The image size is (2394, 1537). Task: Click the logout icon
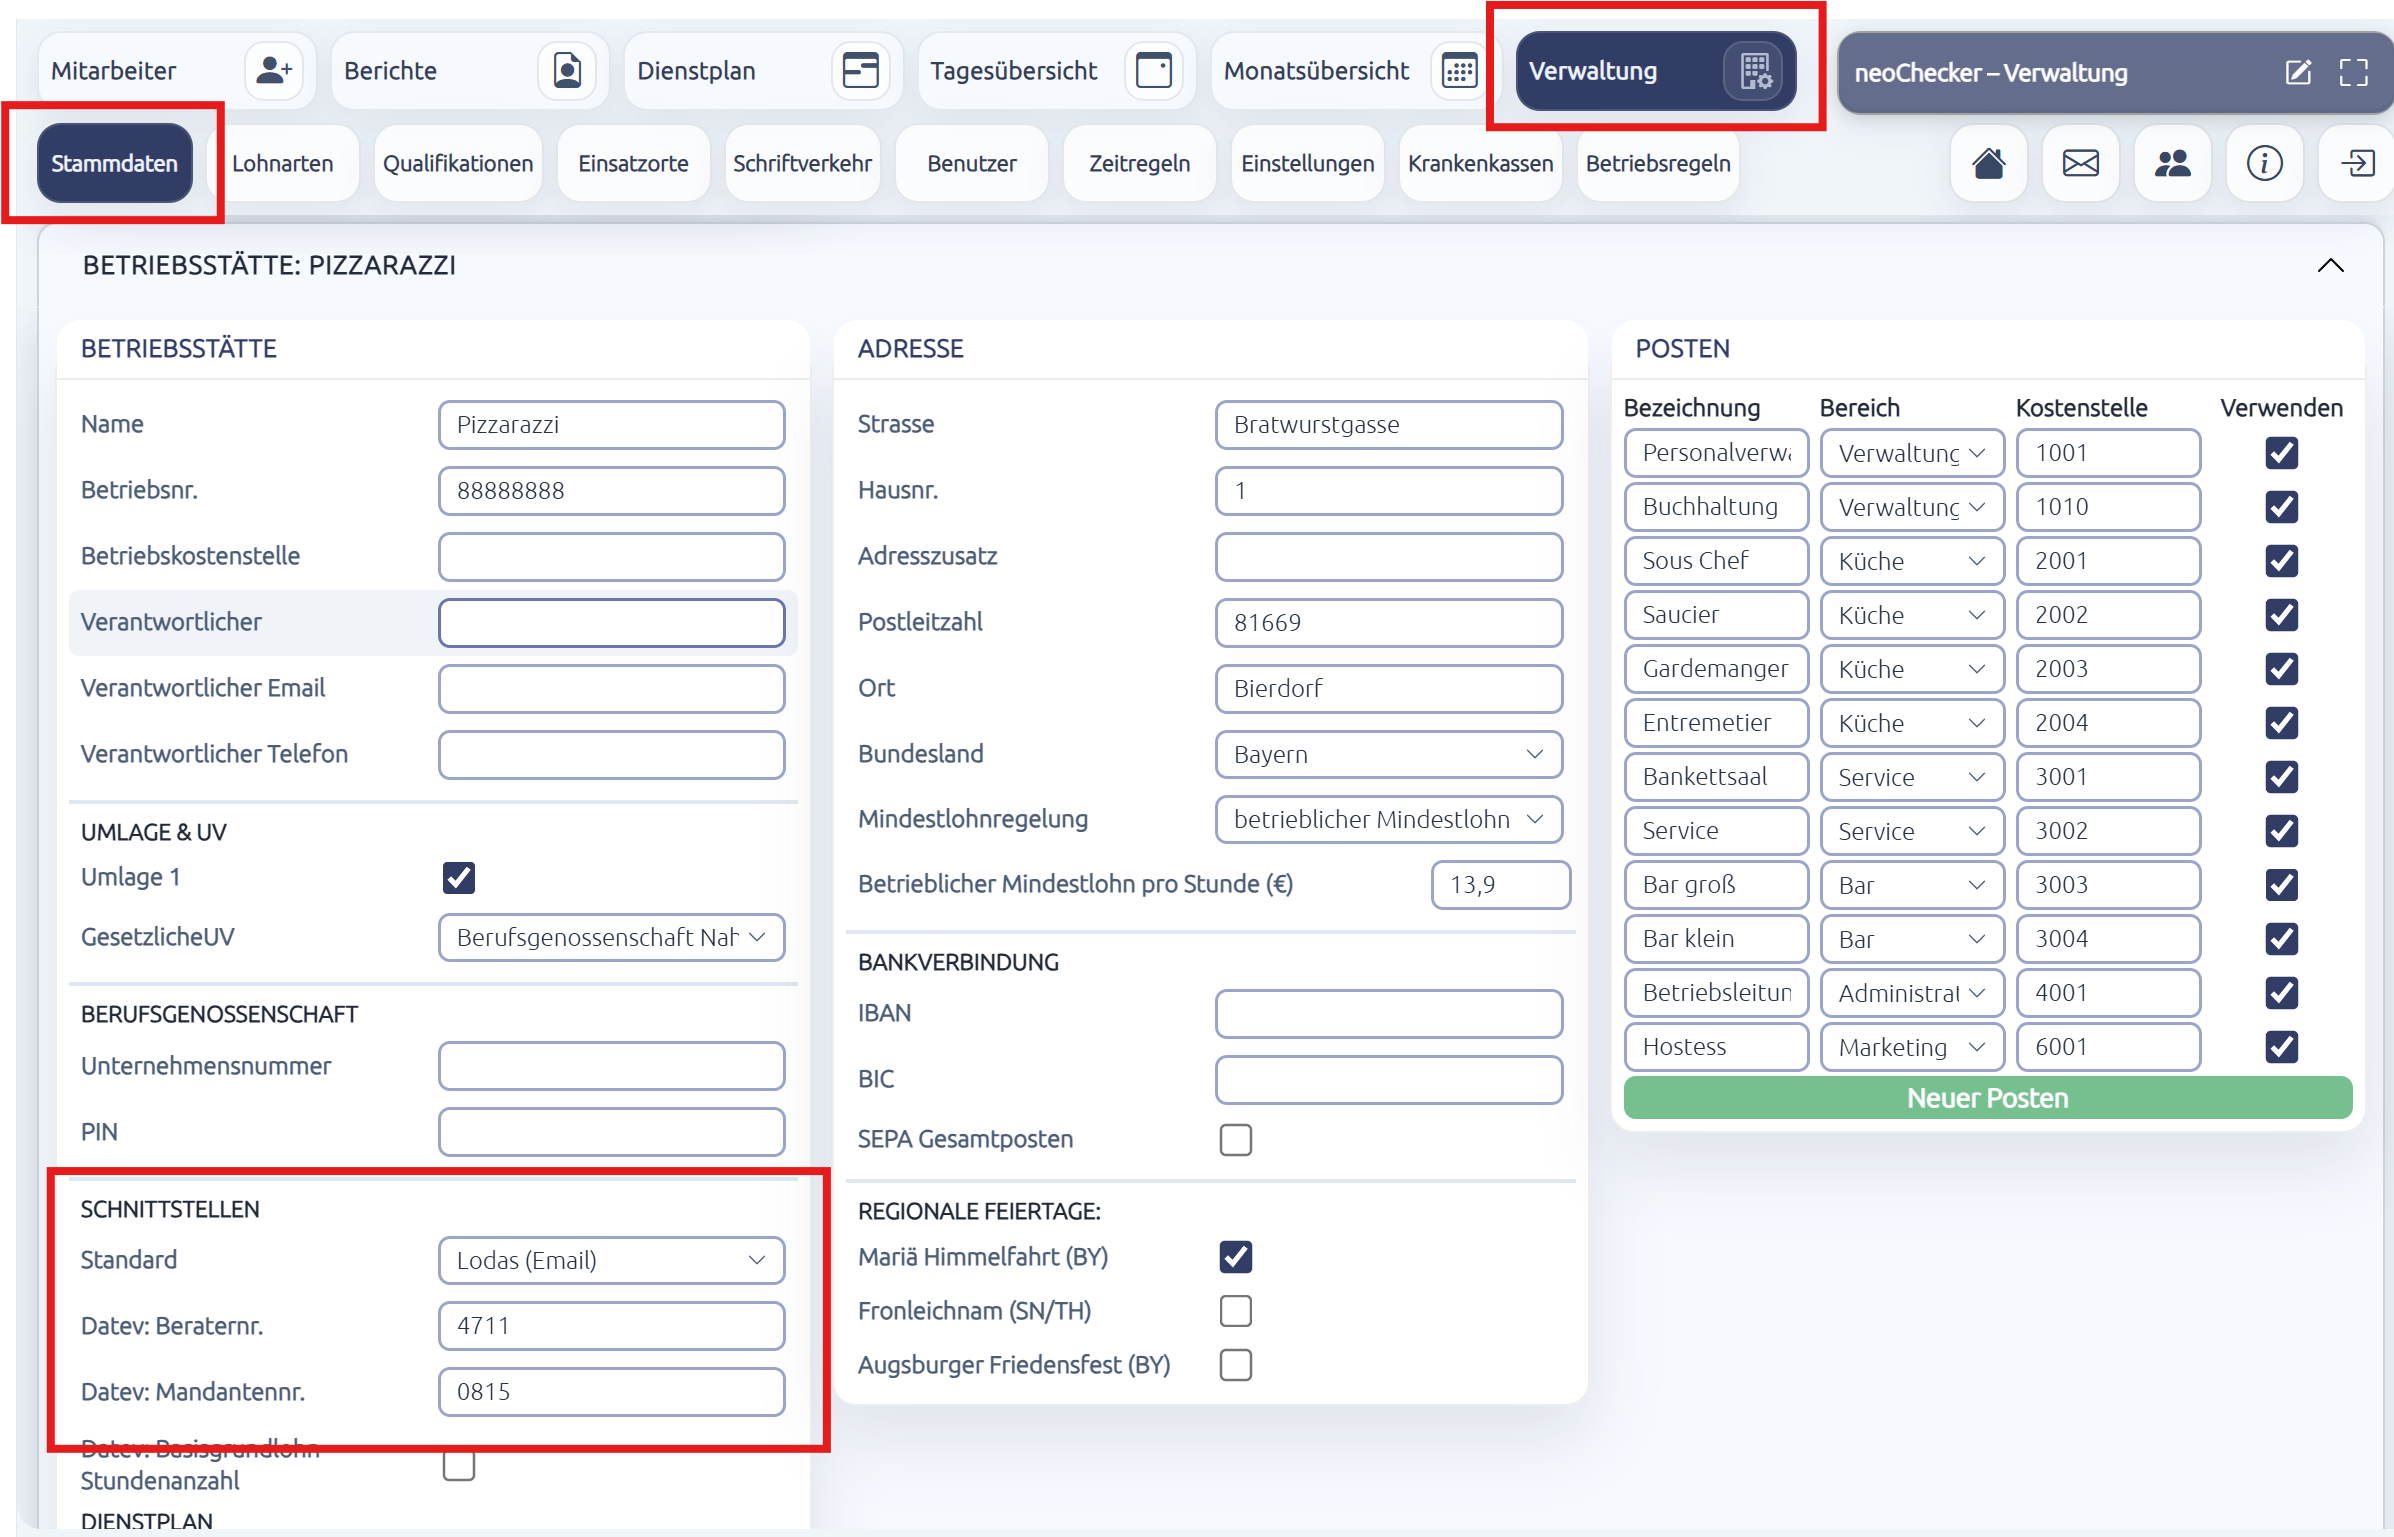[2356, 163]
